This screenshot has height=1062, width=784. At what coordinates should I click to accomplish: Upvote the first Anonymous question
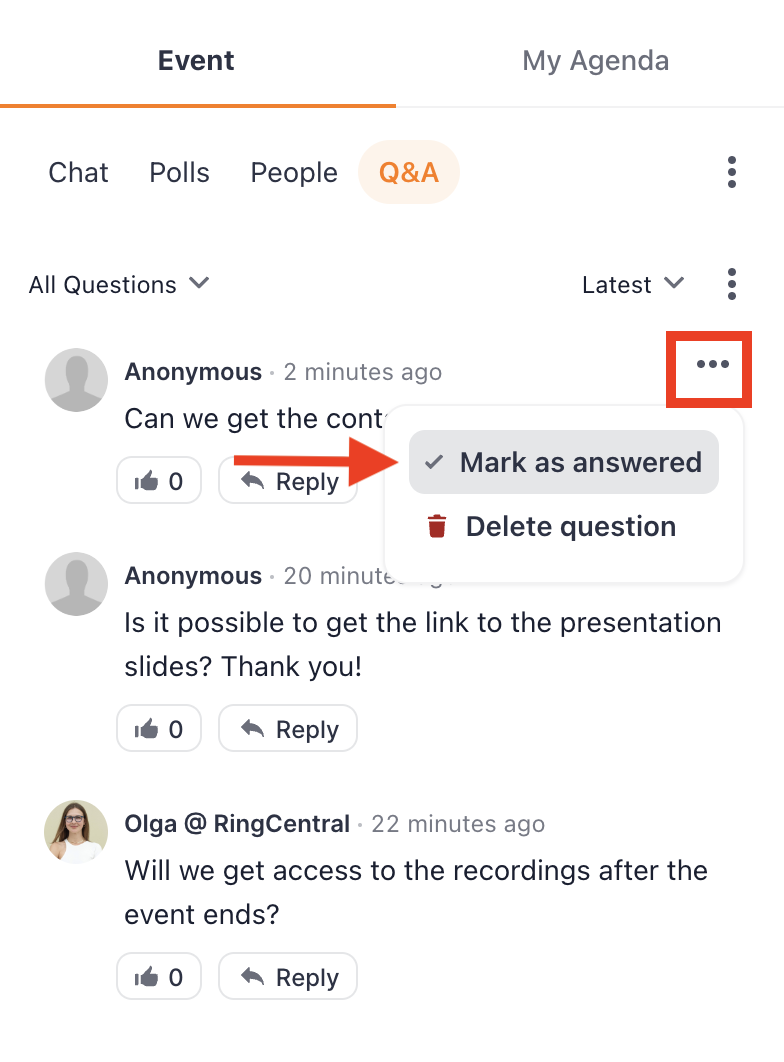click(159, 480)
